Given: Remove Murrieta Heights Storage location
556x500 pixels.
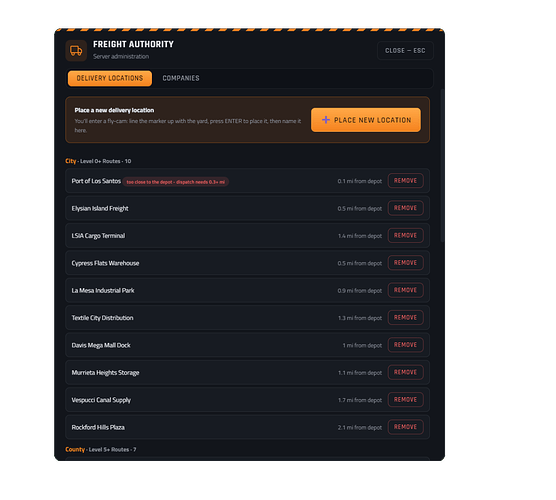Looking at the screenshot, I should 405,372.
